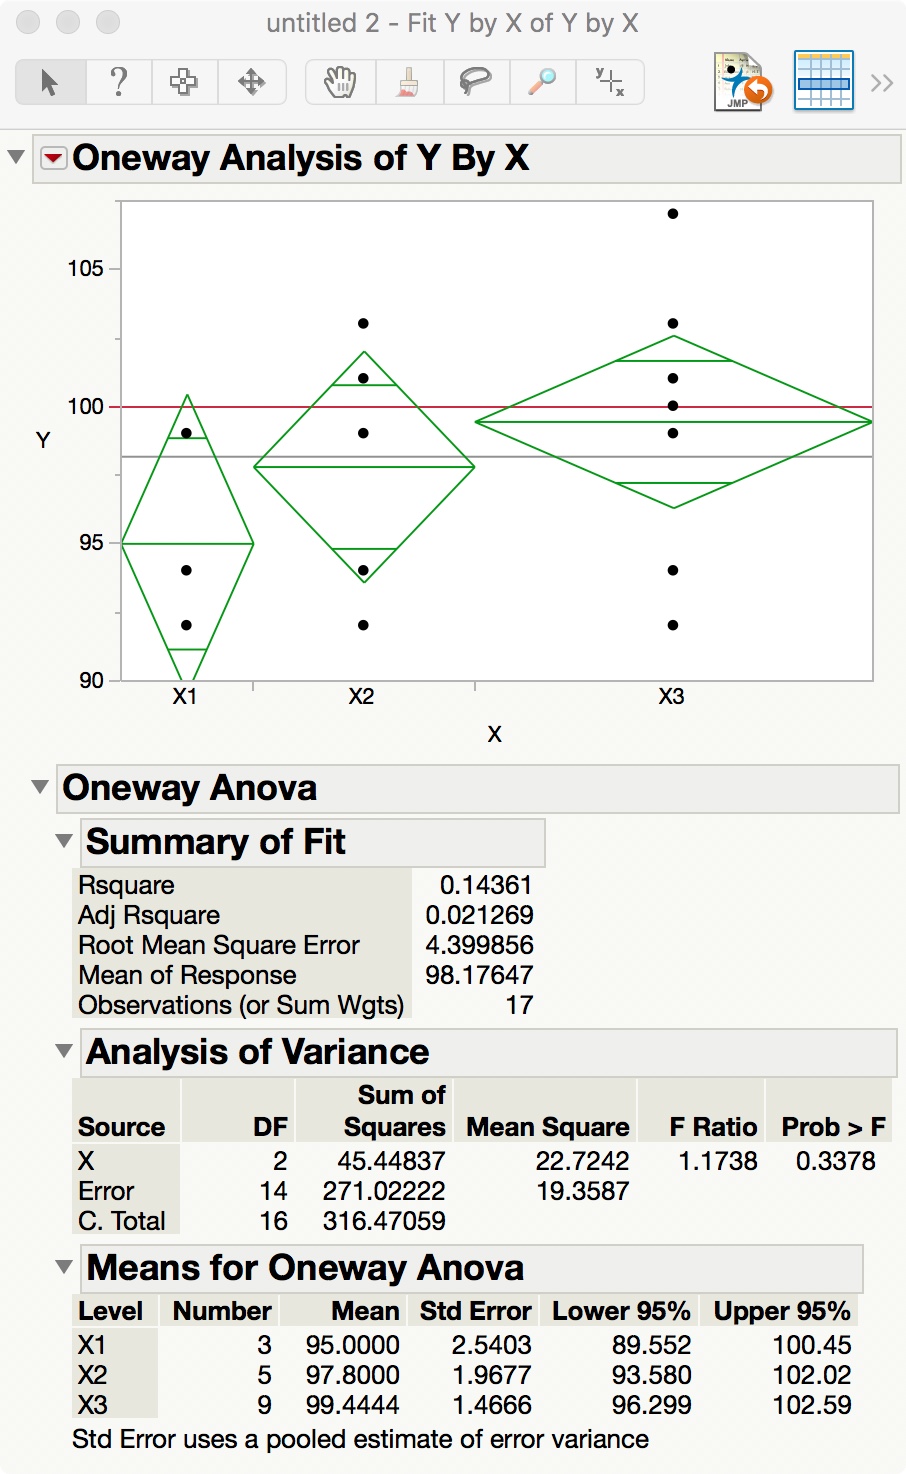The height and width of the screenshot is (1474, 906).
Task: Click the Std Error column header
Action: (475, 1311)
